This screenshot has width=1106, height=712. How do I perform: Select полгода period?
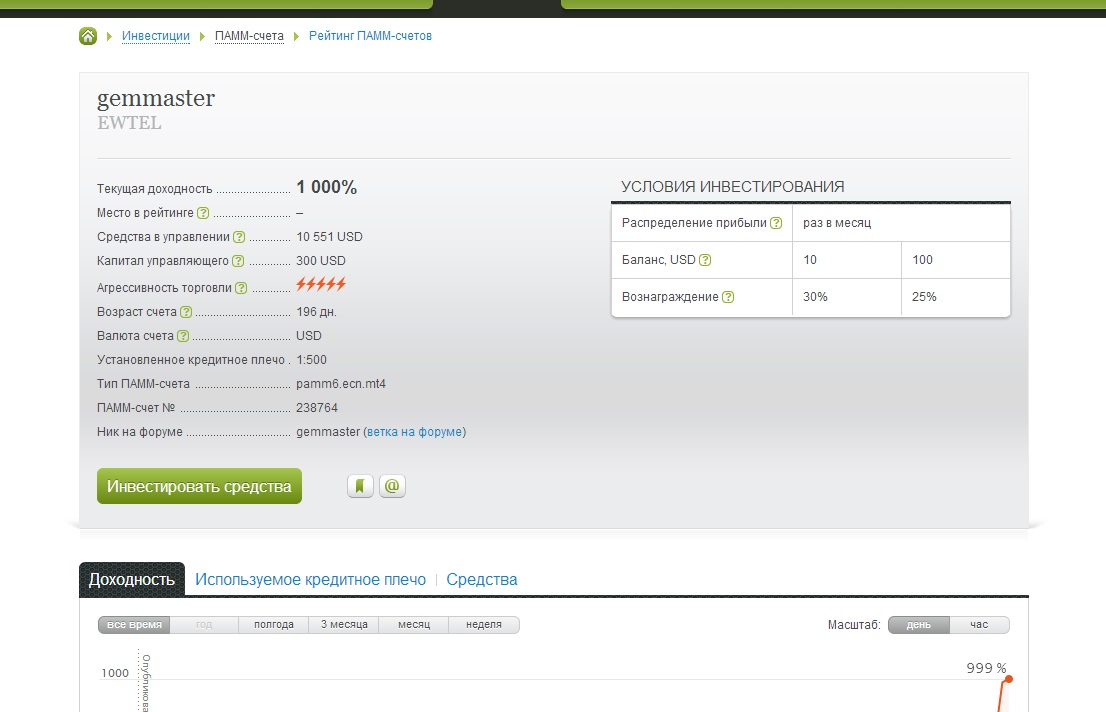tap(274, 624)
